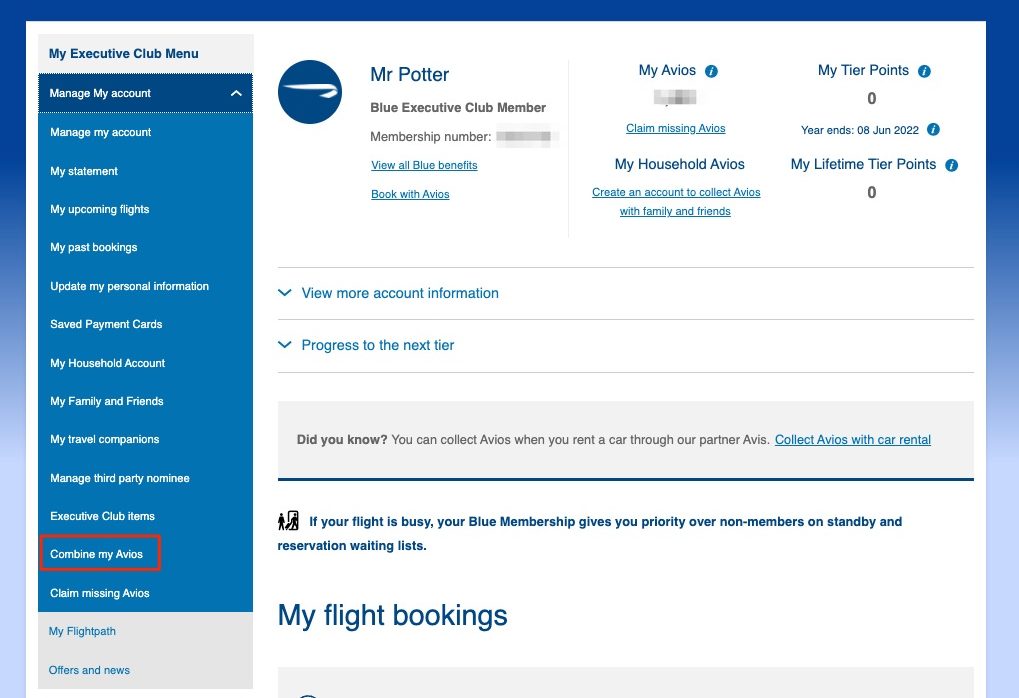Go to Saved Payment Cards

(x=106, y=324)
